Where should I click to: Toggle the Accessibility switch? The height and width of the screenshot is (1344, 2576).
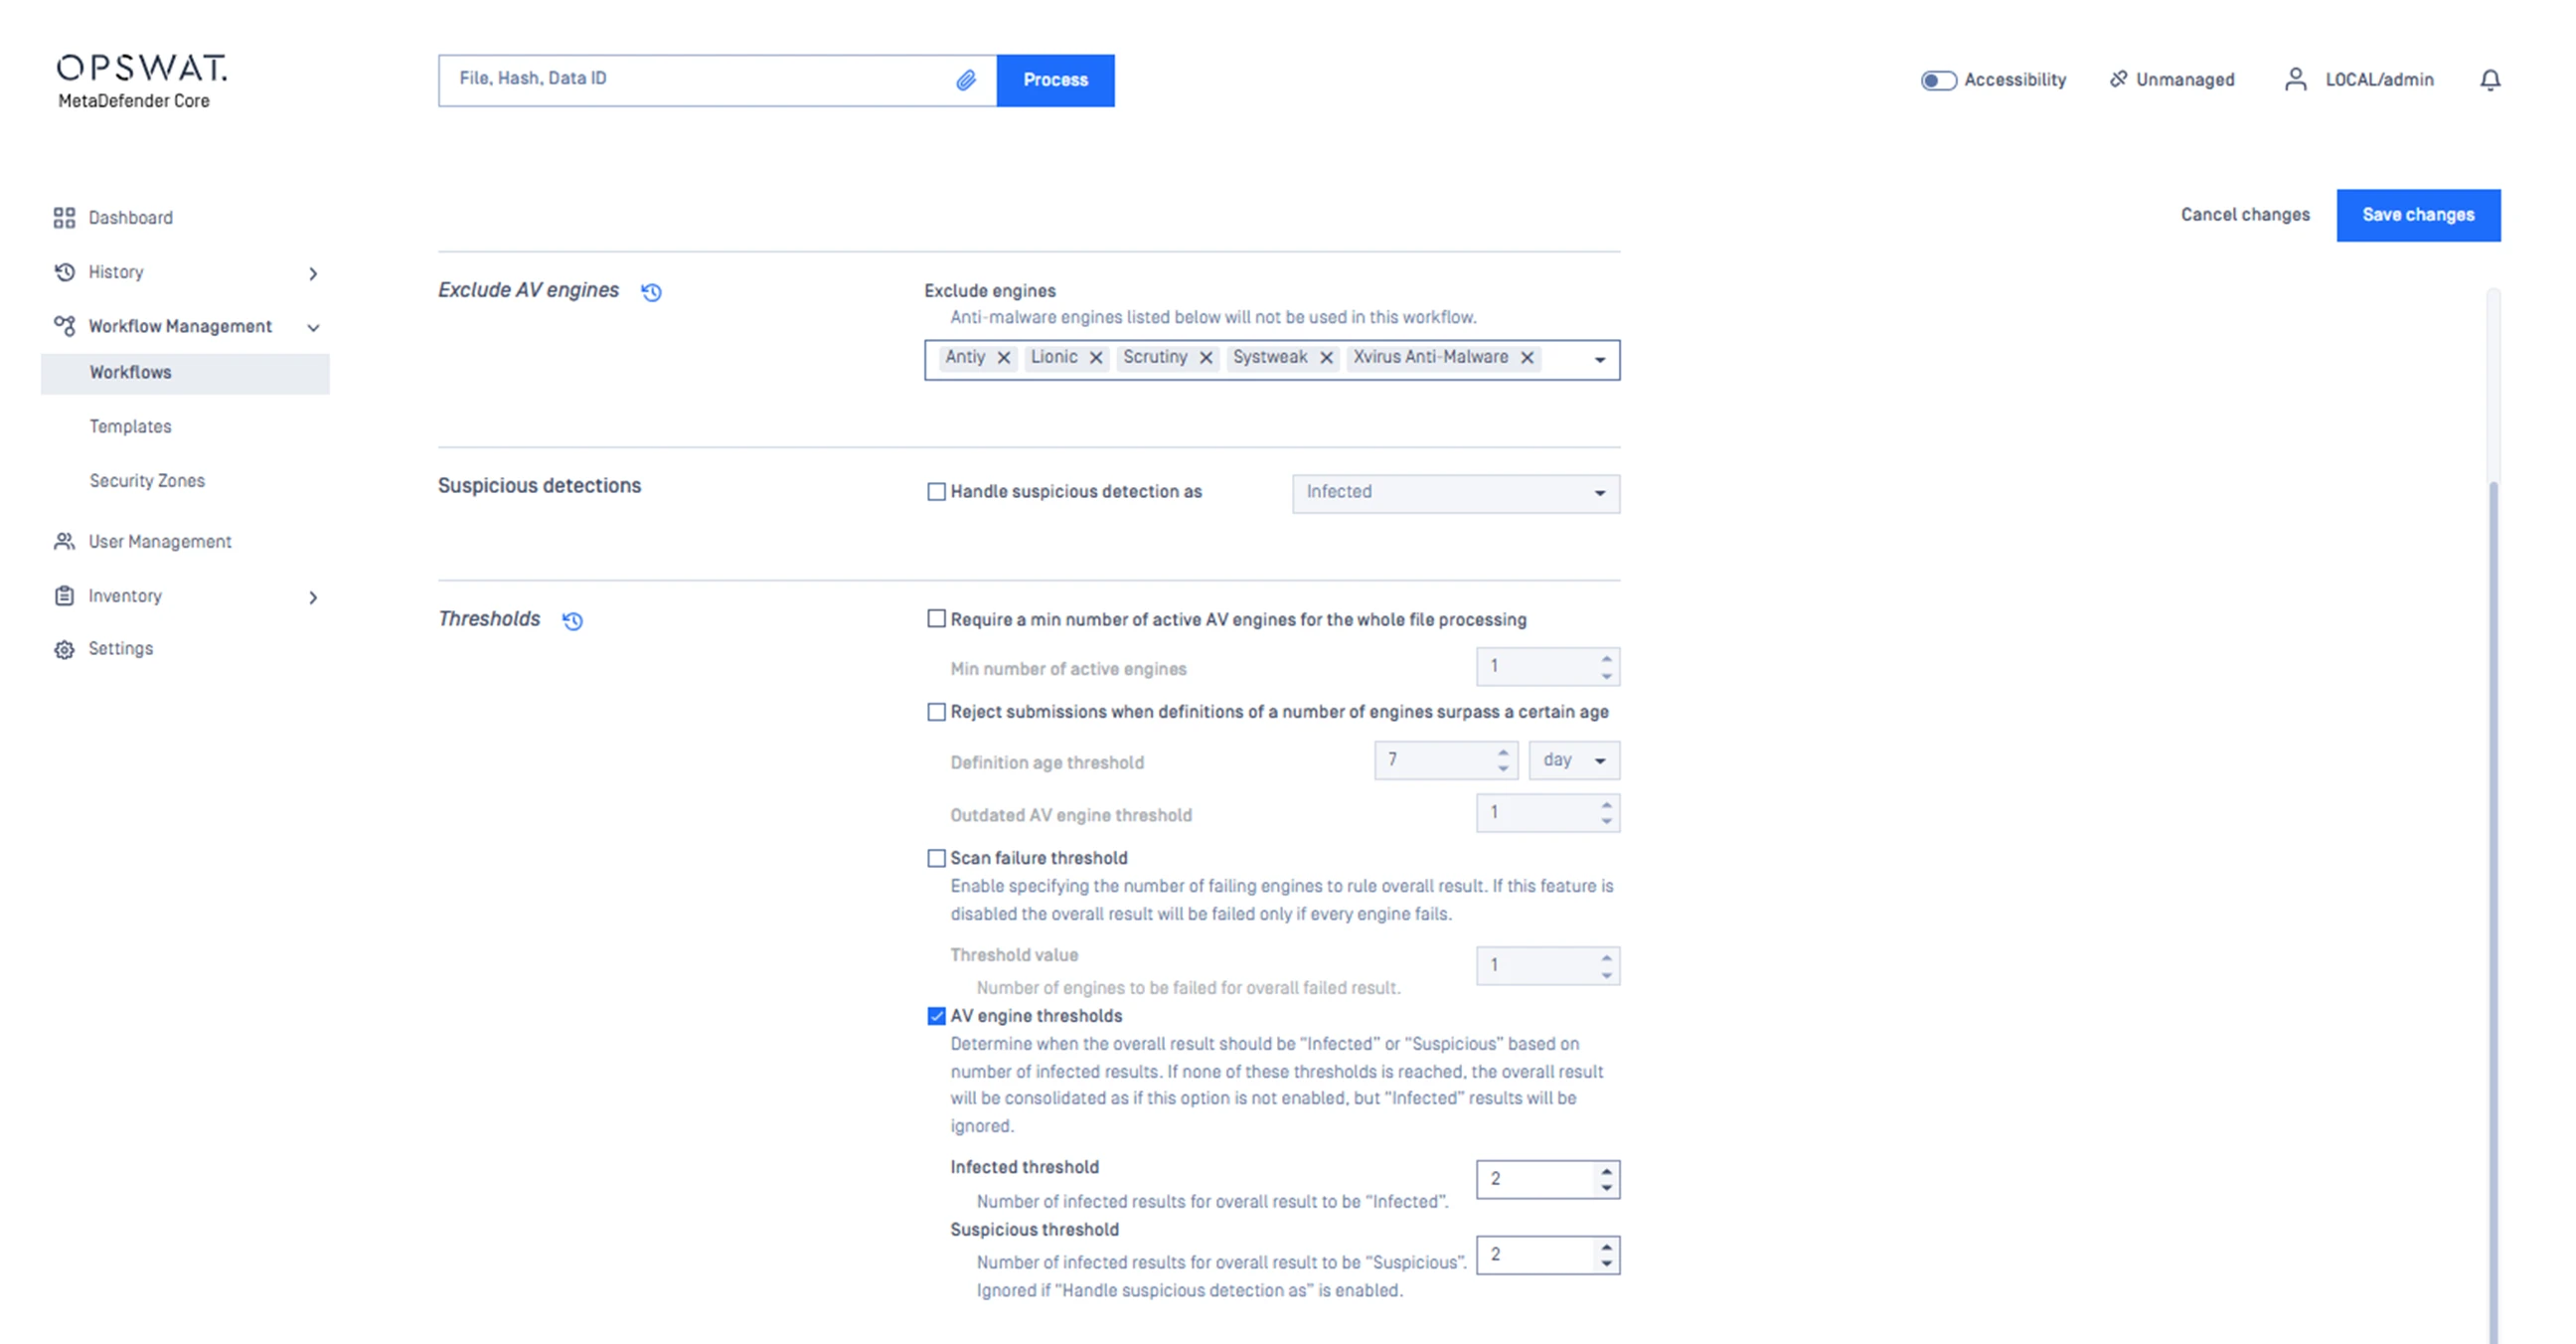[1938, 80]
